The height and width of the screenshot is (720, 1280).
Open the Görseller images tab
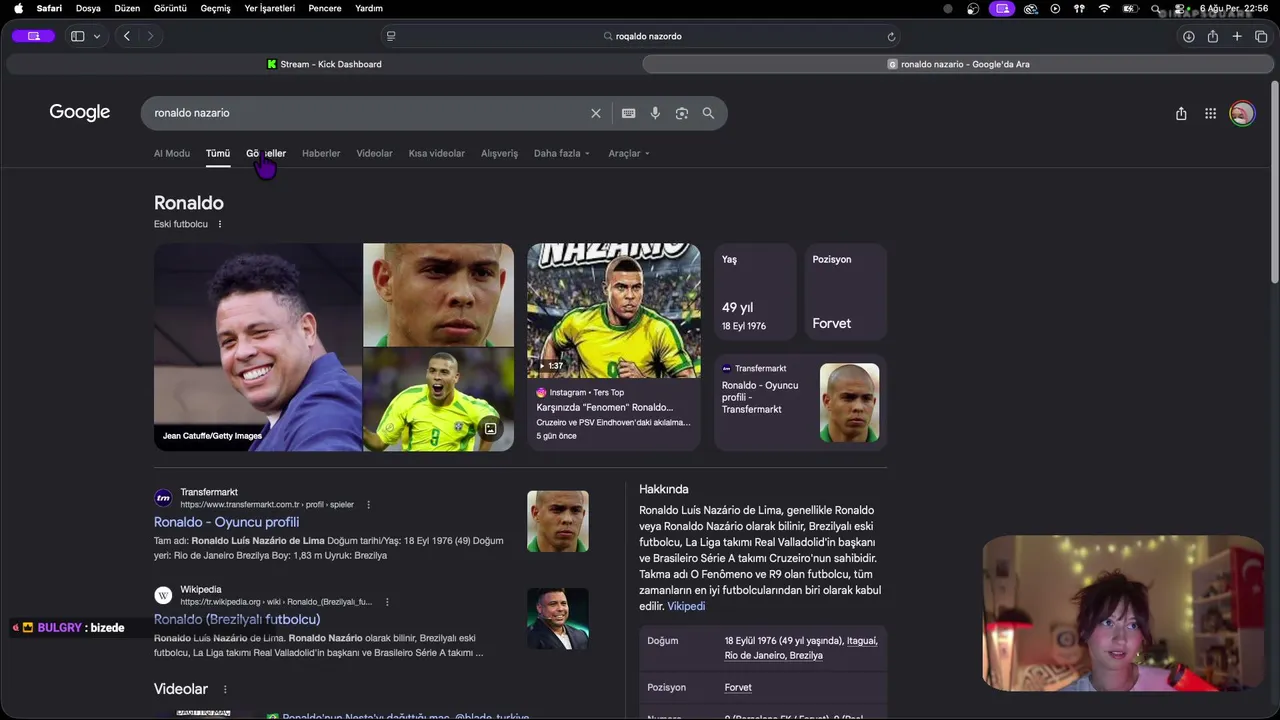[x=266, y=153]
